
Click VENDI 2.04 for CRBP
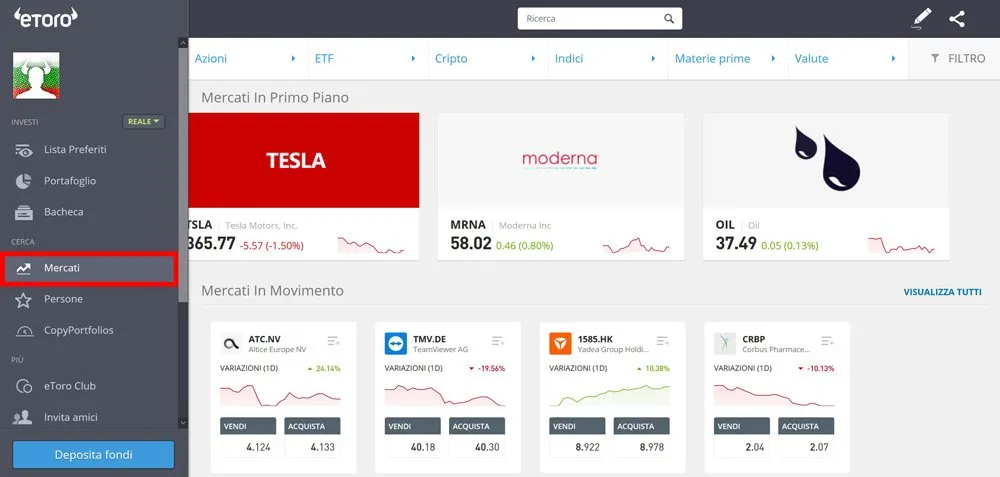(742, 437)
